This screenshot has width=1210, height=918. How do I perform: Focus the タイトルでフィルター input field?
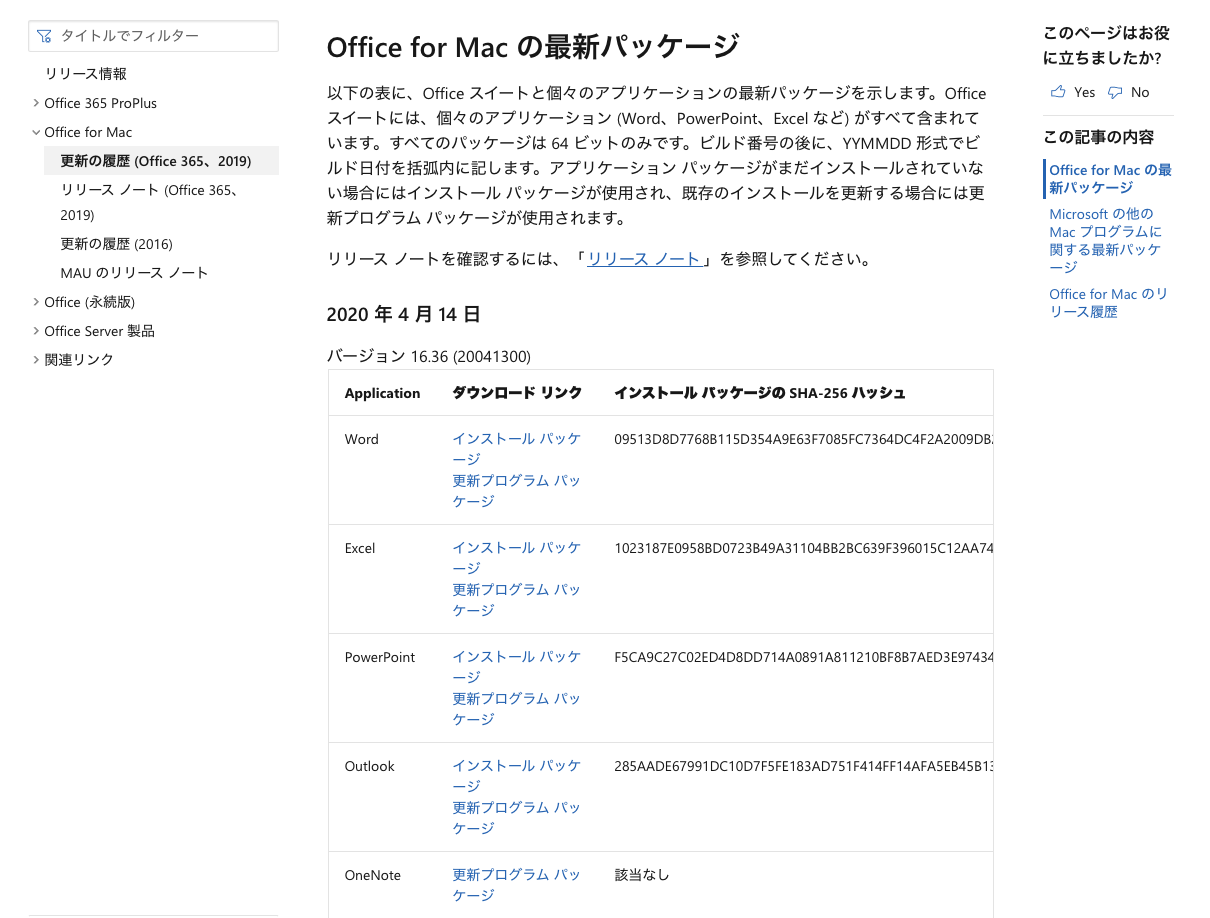point(153,36)
